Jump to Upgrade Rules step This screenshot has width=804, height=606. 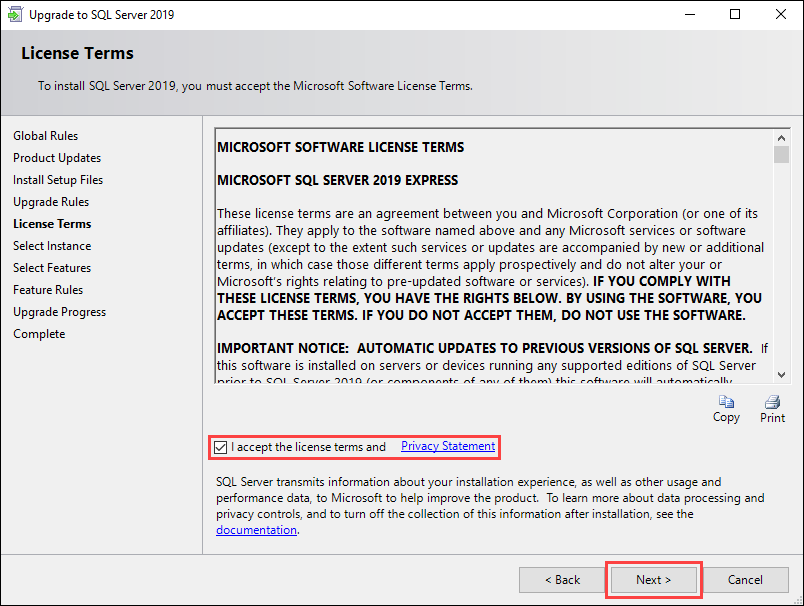(x=51, y=202)
